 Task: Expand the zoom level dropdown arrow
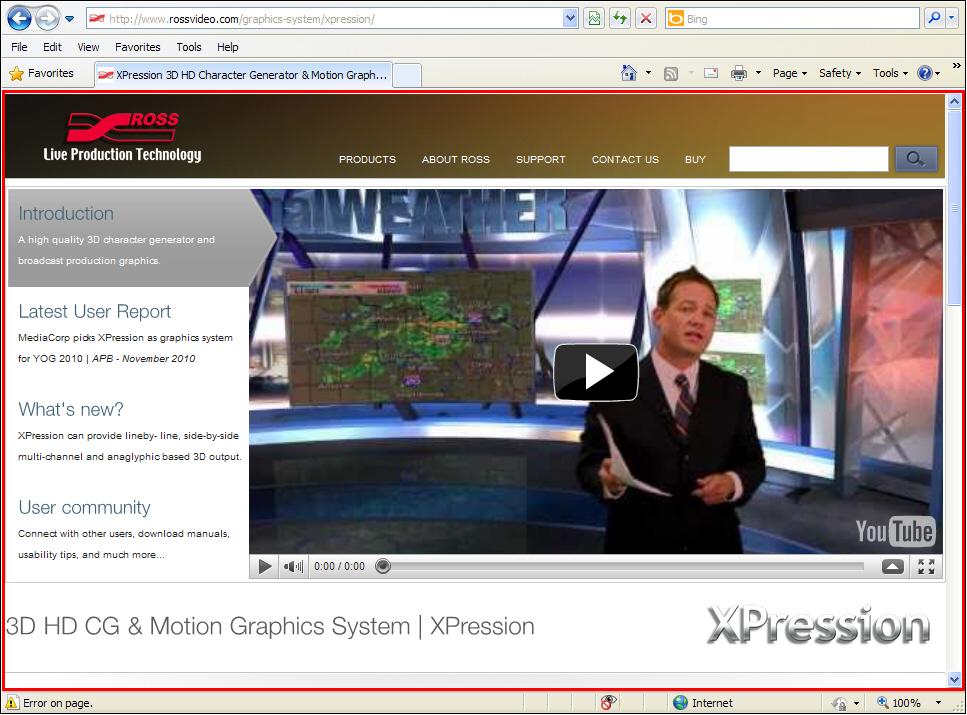tap(938, 703)
